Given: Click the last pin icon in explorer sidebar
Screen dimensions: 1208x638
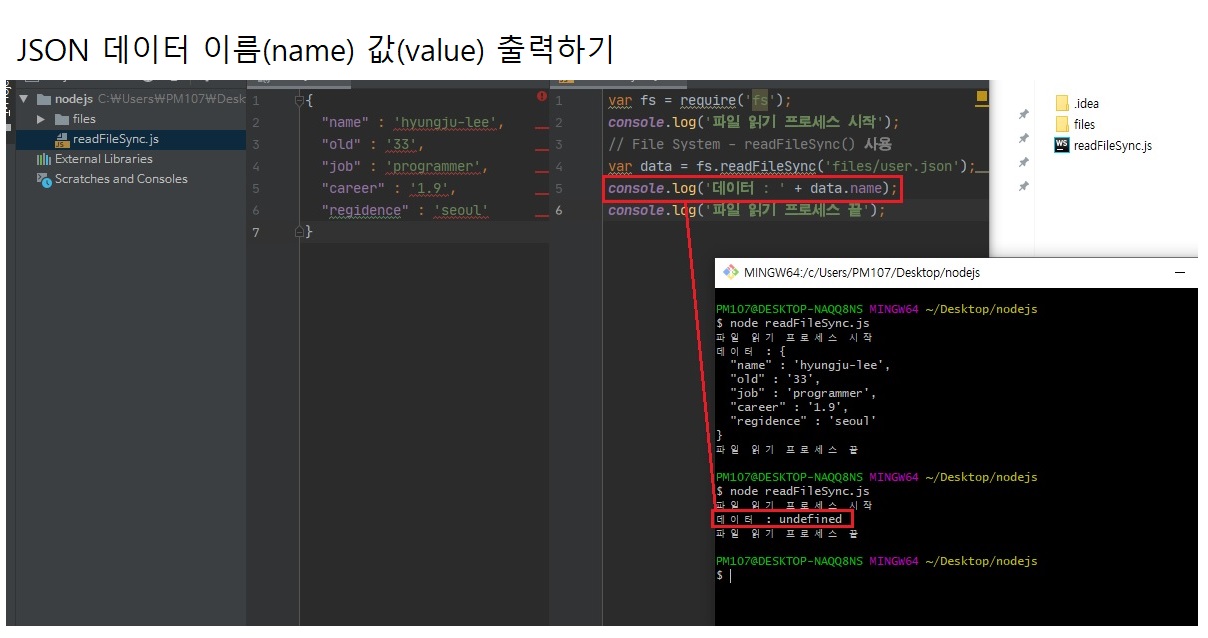Looking at the screenshot, I should [1023, 187].
